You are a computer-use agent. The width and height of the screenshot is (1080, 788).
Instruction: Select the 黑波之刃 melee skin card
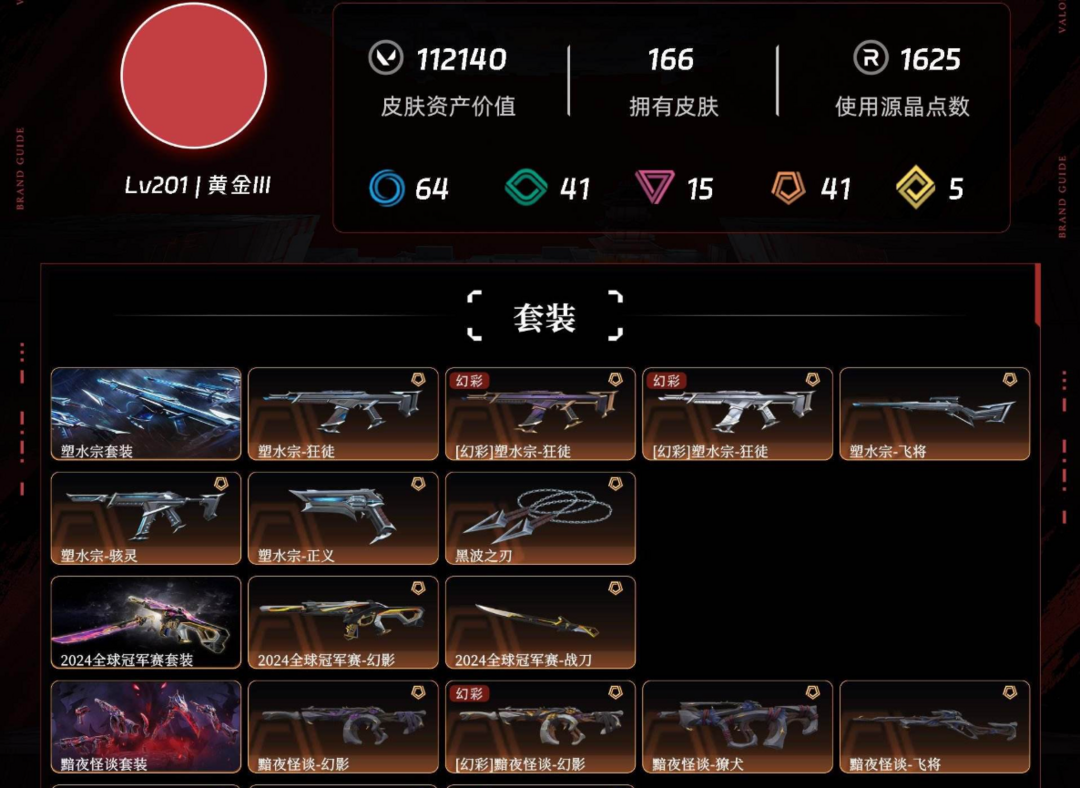click(x=540, y=518)
